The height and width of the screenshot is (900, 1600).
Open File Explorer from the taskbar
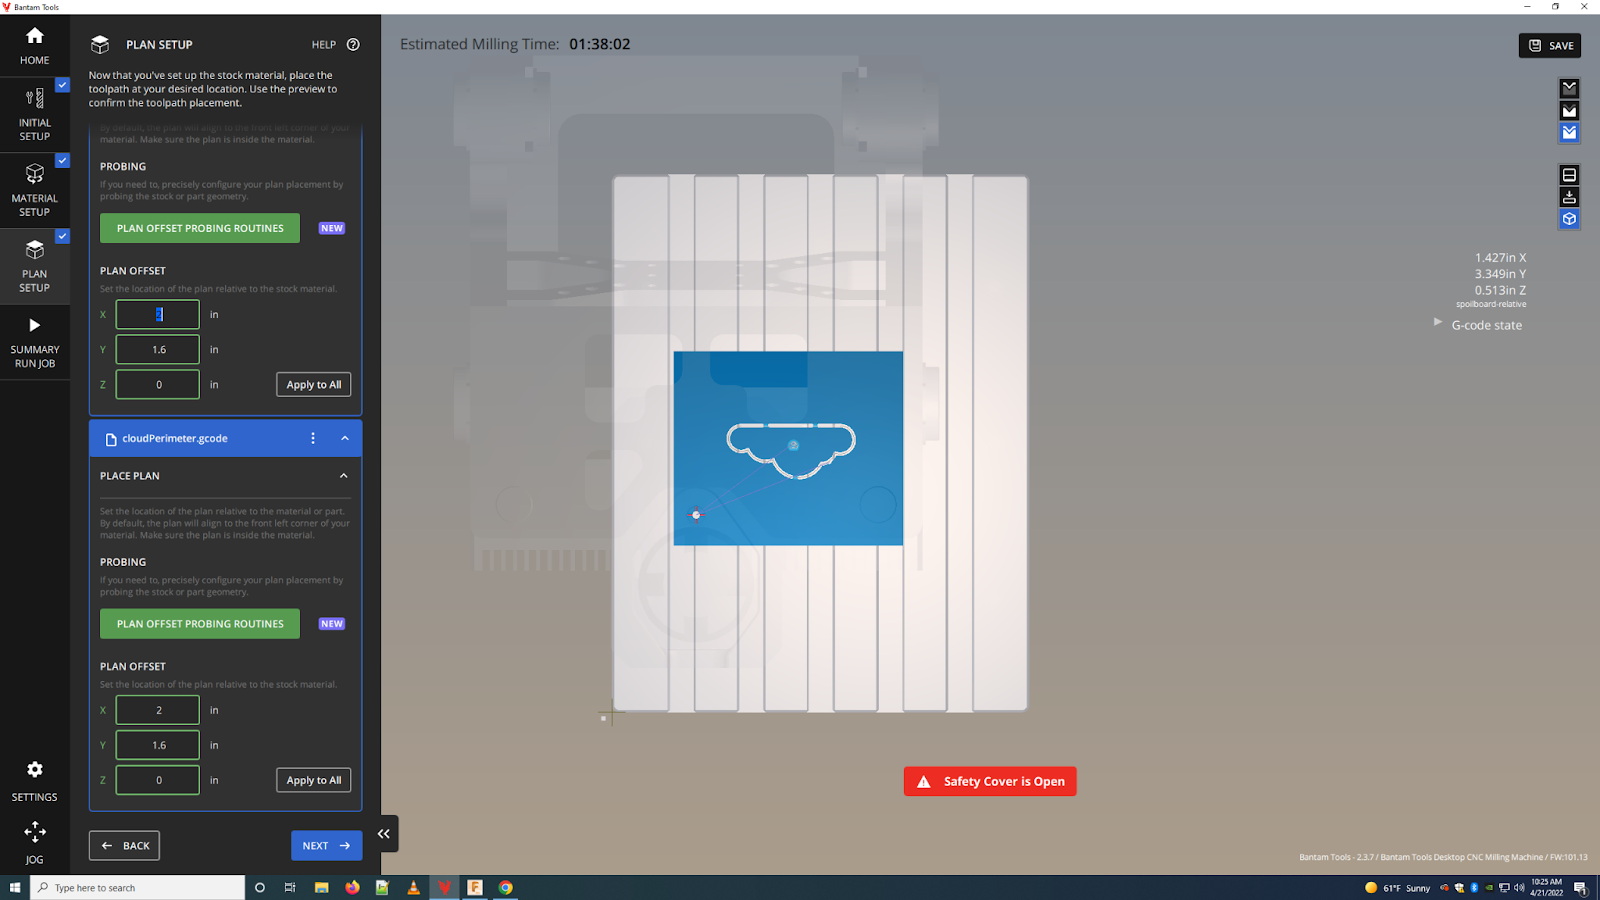(x=321, y=888)
